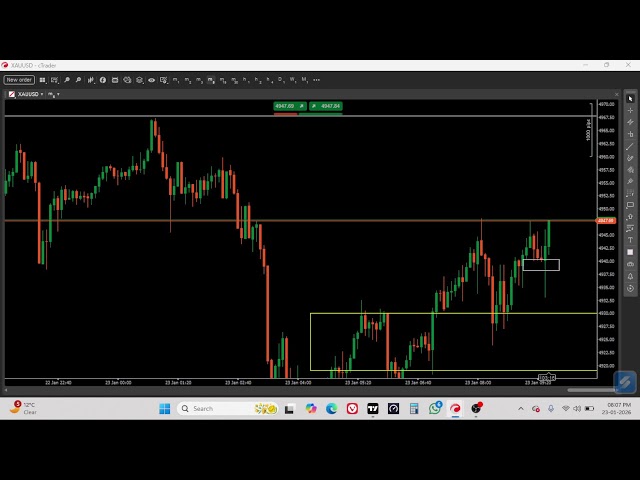The height and width of the screenshot is (480, 640).
Task: Switch to D1 daily timeframe
Action: pyautogui.click(x=281, y=80)
